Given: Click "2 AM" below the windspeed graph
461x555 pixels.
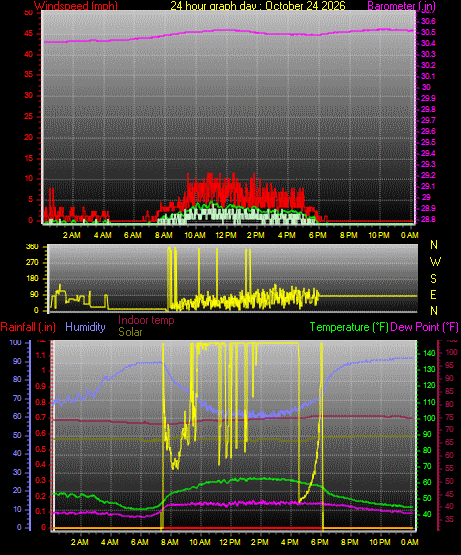Looking at the screenshot, I should tap(72, 235).
